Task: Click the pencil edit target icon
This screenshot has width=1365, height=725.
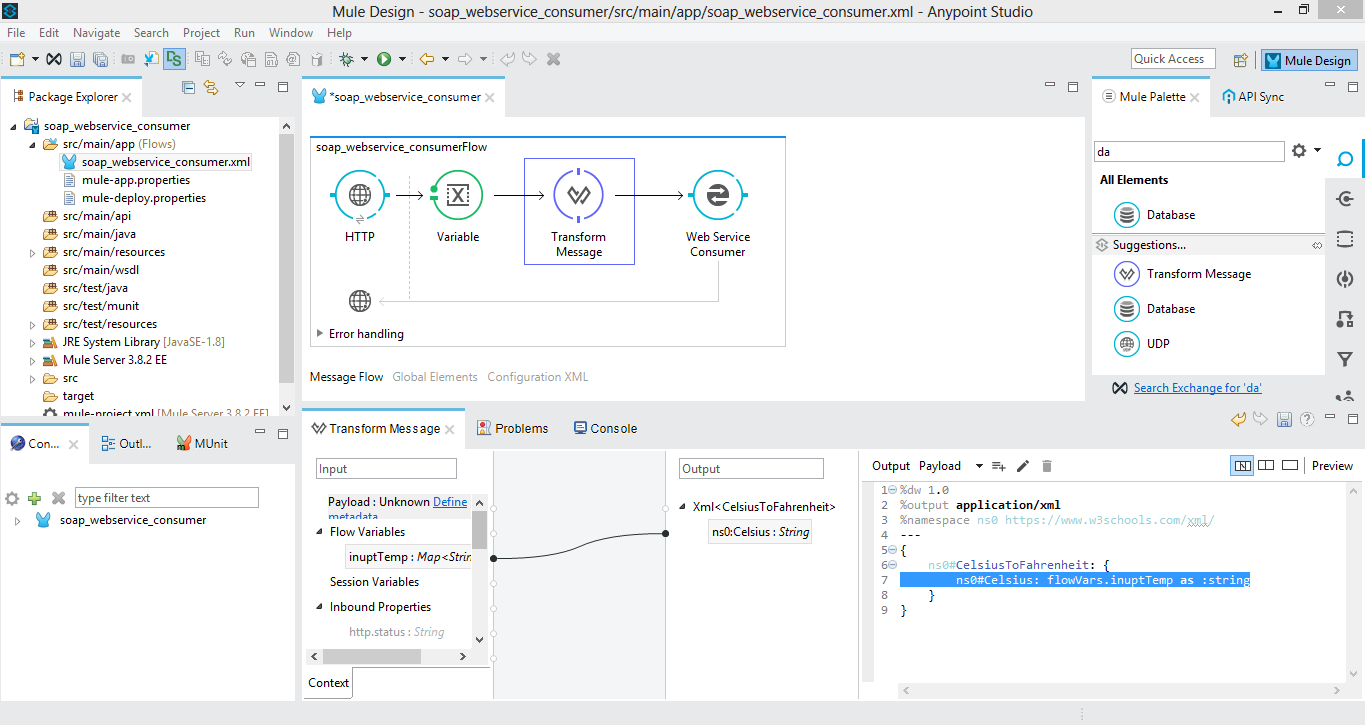Action: pyautogui.click(x=1022, y=466)
